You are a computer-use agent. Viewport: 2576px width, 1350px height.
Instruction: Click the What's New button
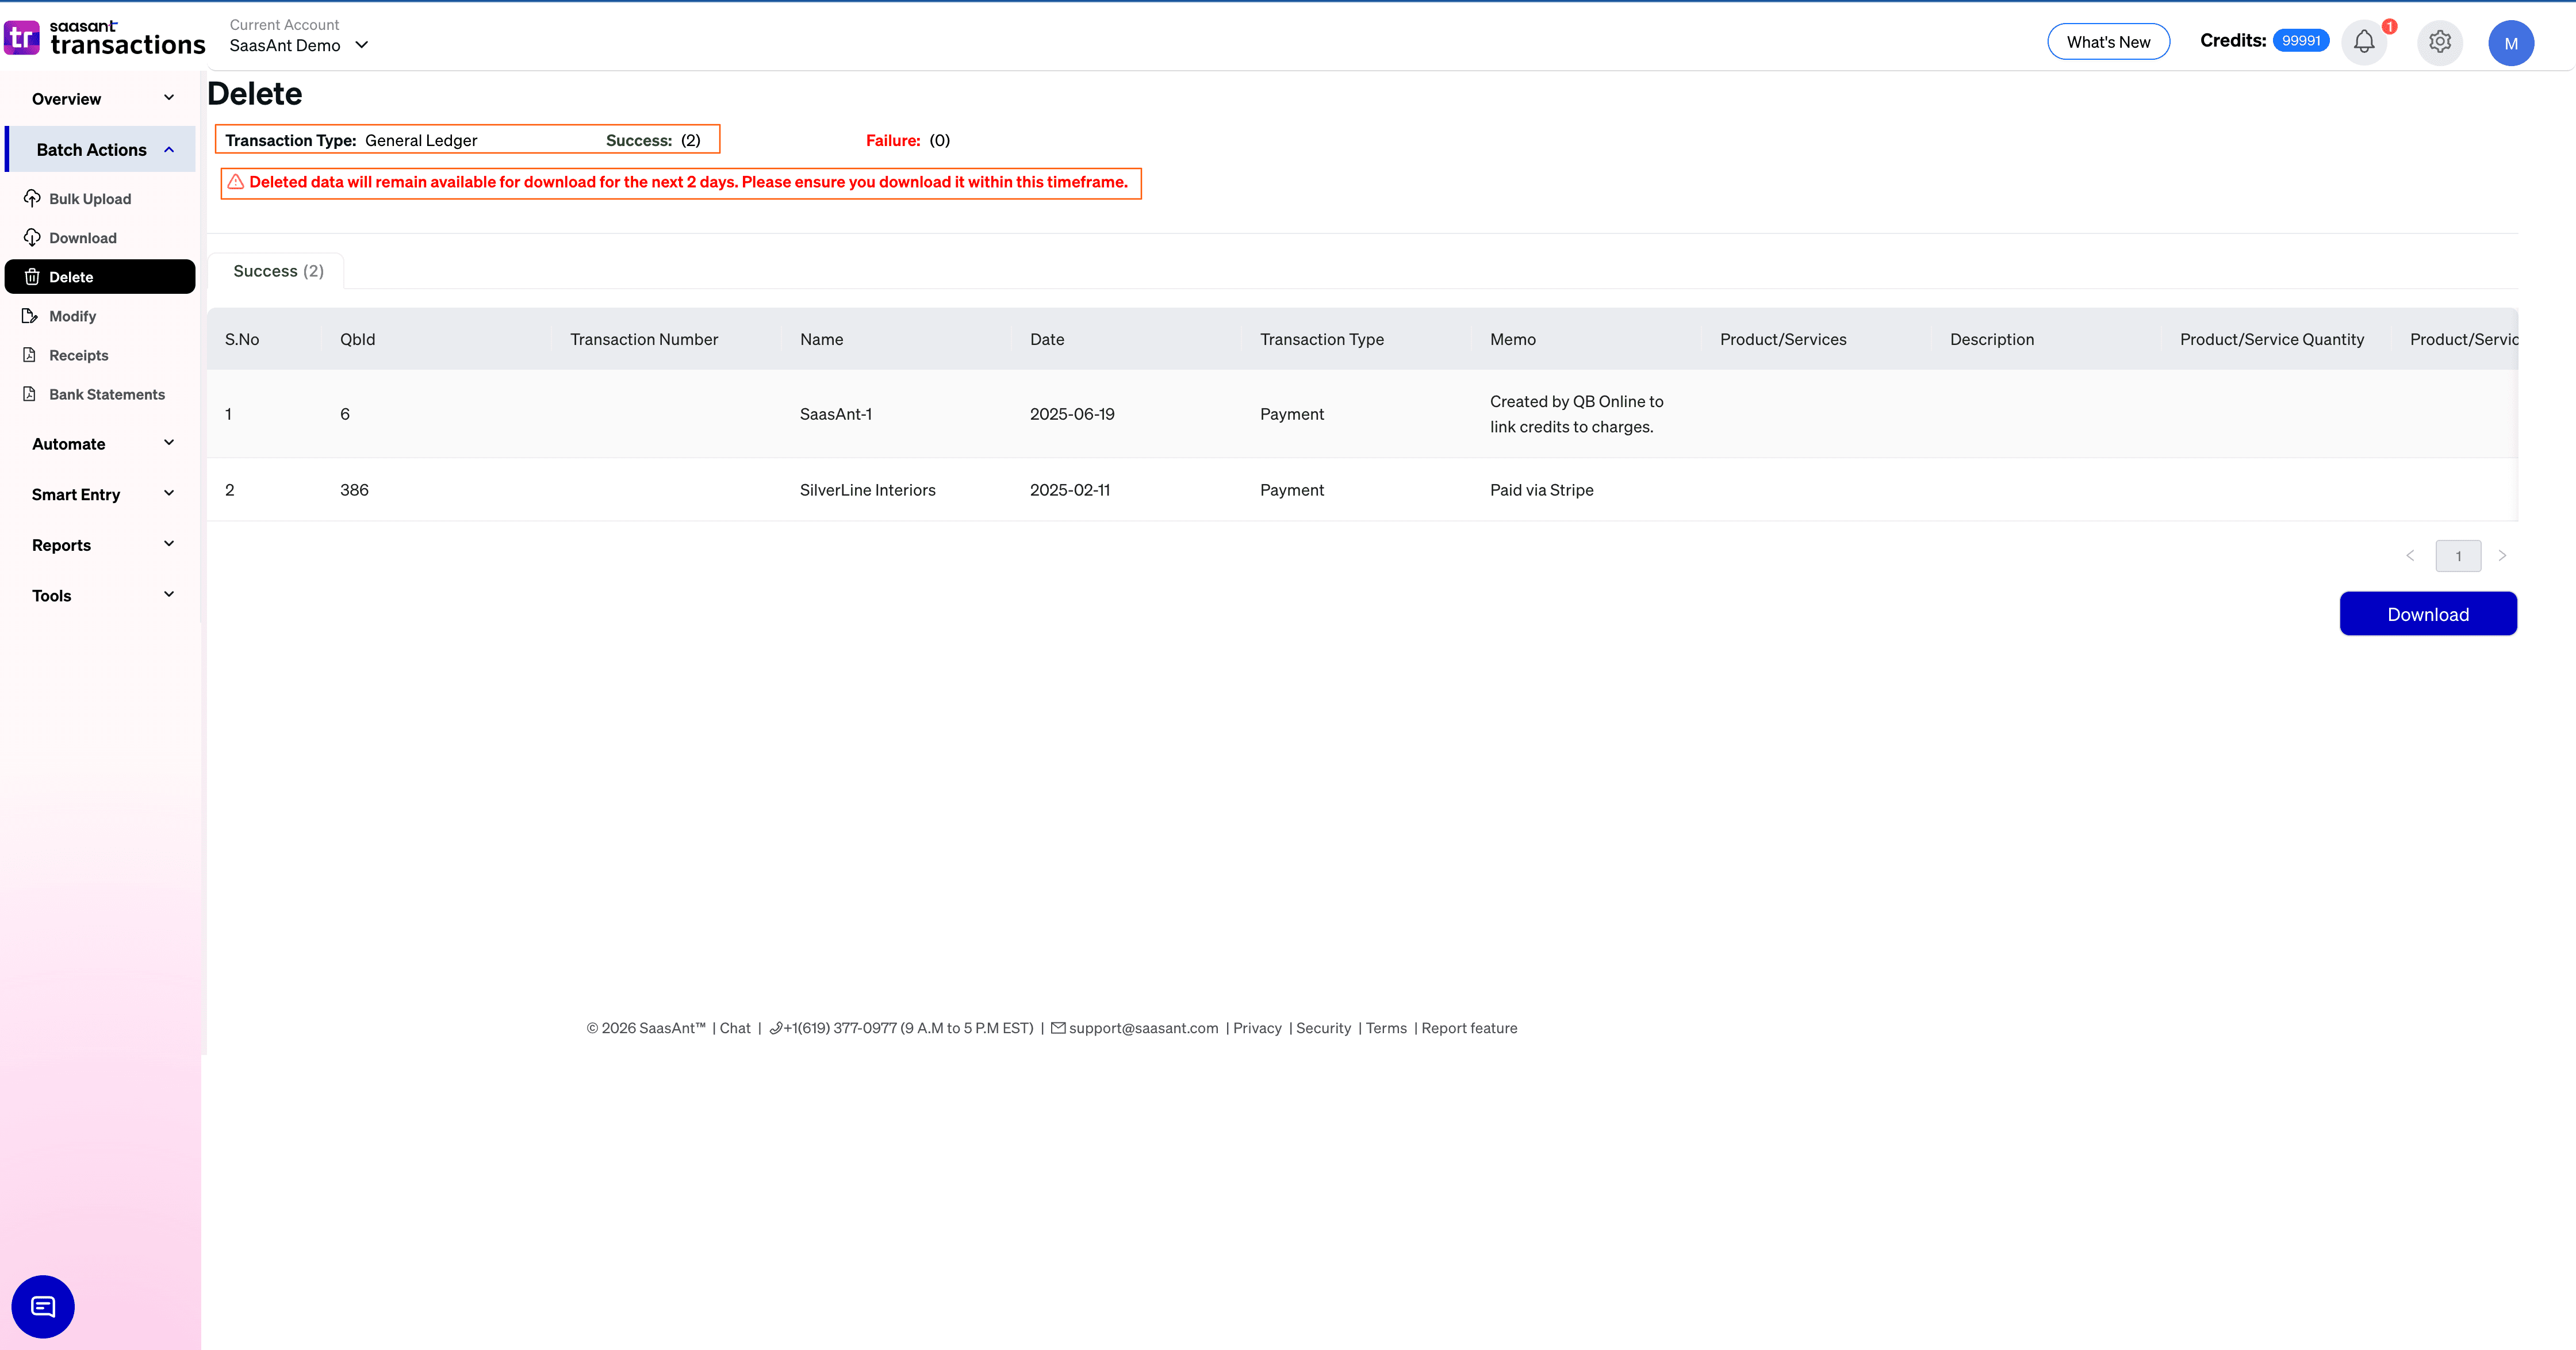pos(2108,42)
